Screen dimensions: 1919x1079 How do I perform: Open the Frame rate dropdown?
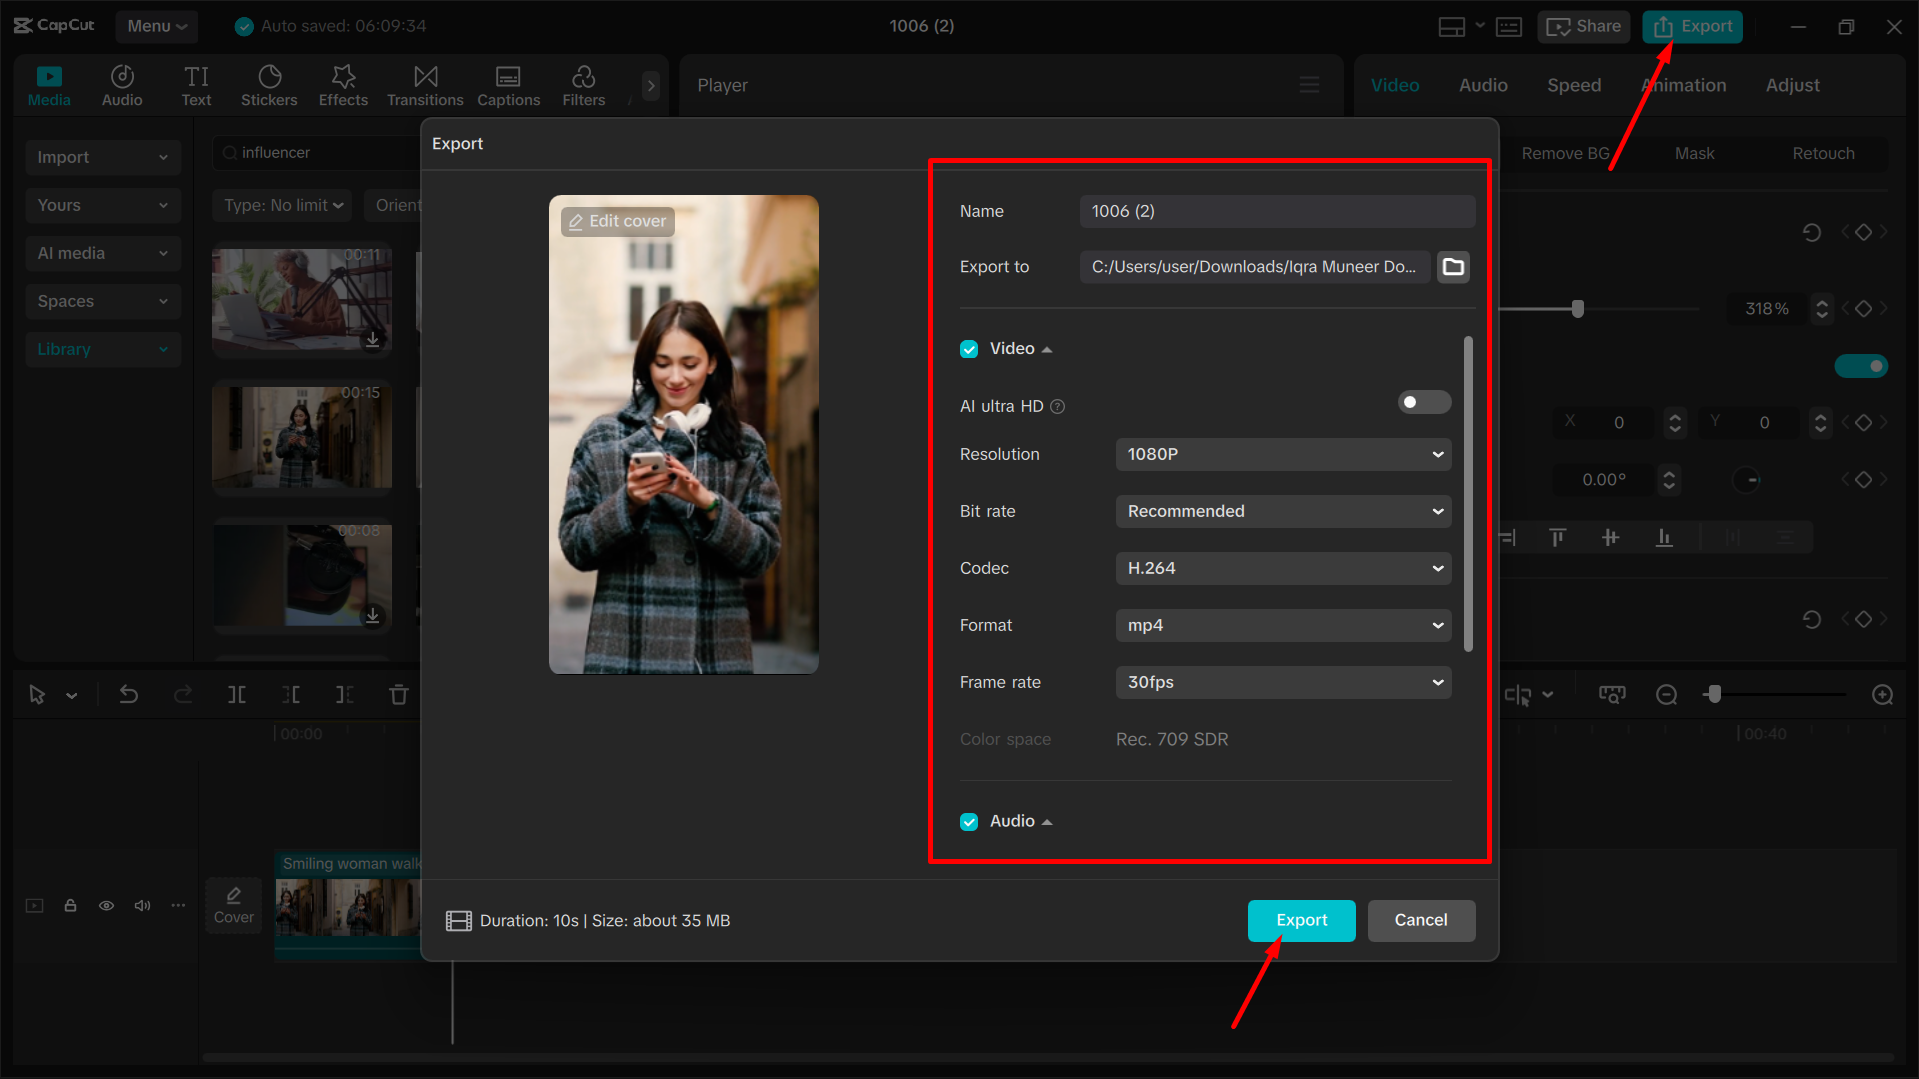tap(1283, 682)
